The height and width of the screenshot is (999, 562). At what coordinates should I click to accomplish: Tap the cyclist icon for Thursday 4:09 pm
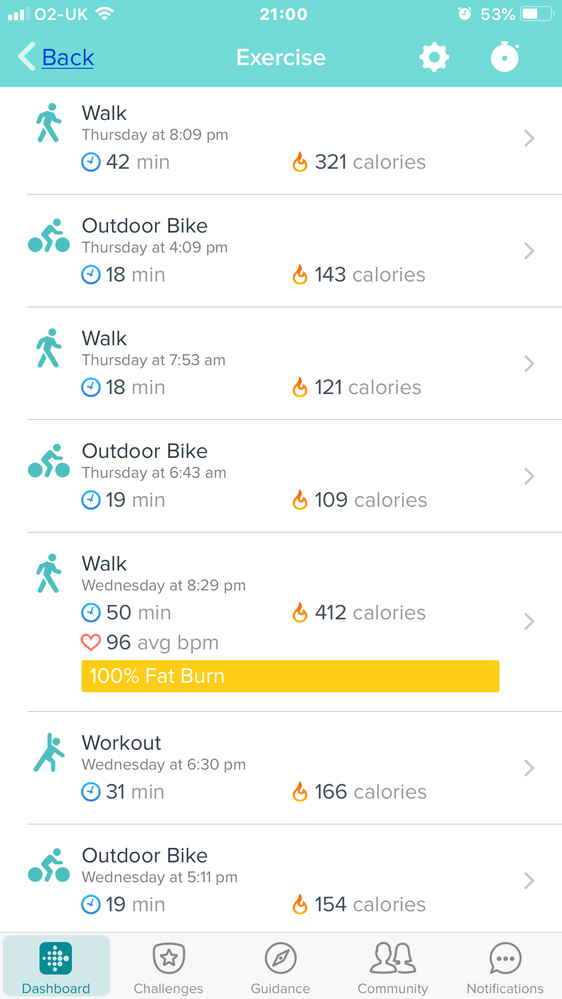pos(48,236)
